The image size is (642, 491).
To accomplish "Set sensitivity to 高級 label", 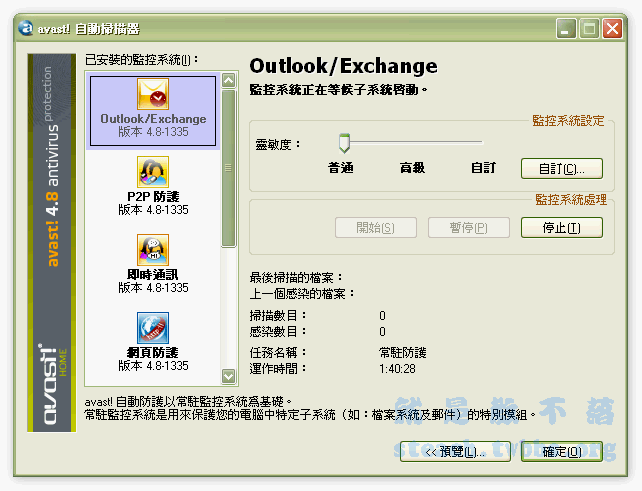I will [x=412, y=168].
